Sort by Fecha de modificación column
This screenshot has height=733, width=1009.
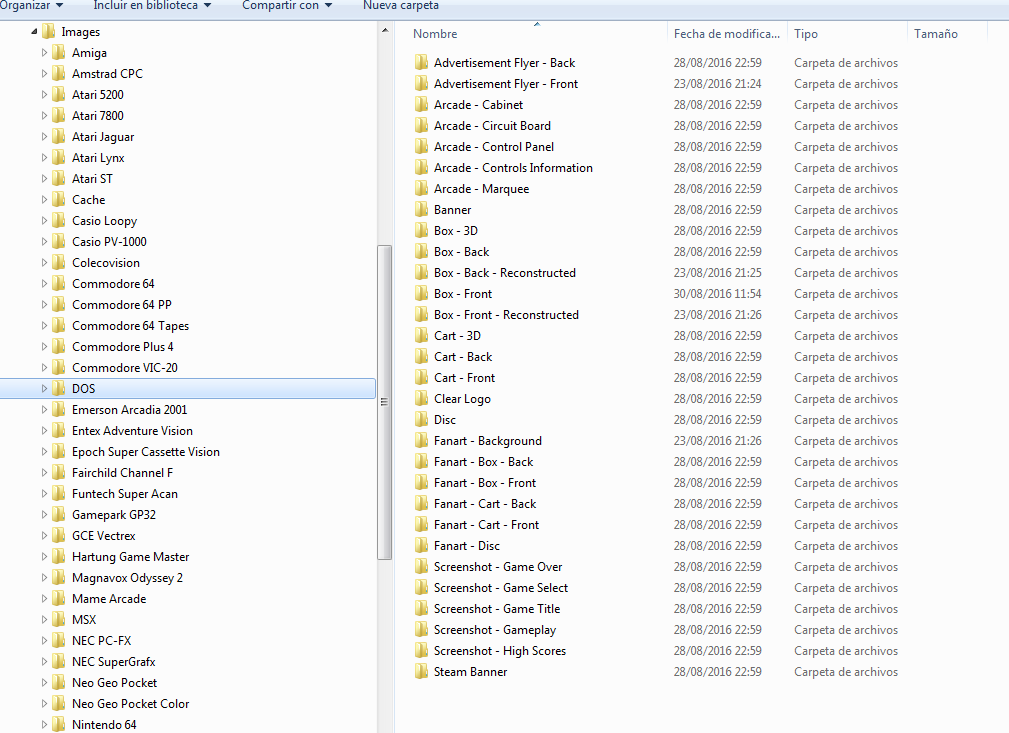tap(727, 33)
